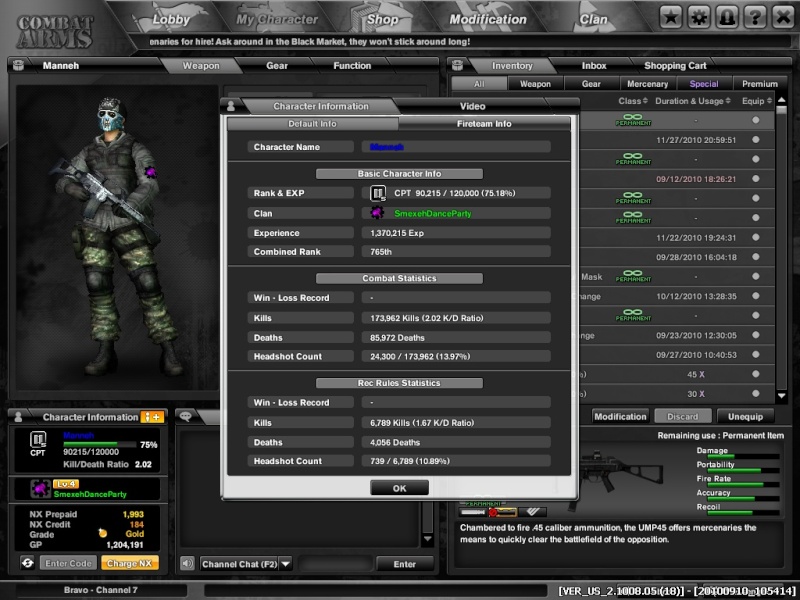Click the clan emblem above the Lv.4 badge
800x600 pixels.
click(40, 488)
